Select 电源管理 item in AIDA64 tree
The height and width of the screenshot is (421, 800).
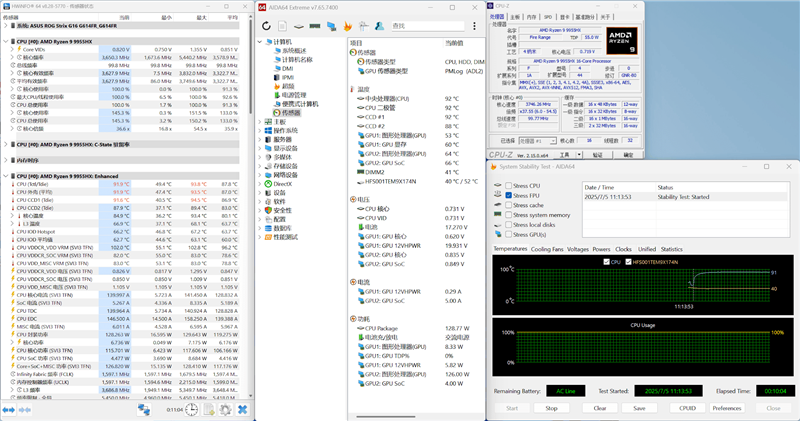pyautogui.click(x=290, y=95)
